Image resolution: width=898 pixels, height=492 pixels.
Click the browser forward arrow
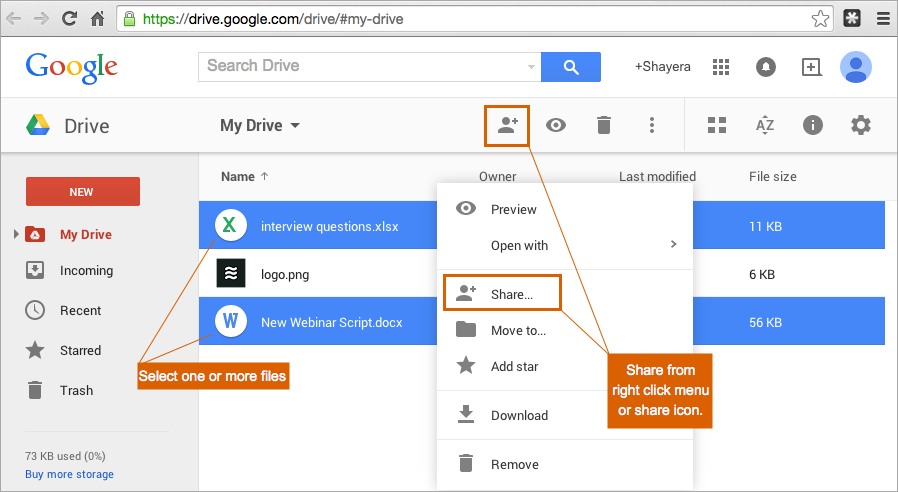41,19
